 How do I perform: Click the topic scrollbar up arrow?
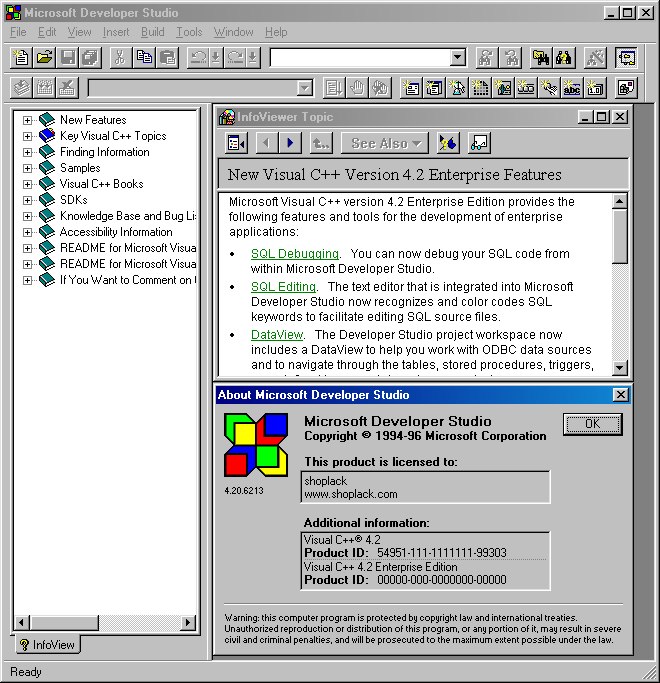click(619, 201)
